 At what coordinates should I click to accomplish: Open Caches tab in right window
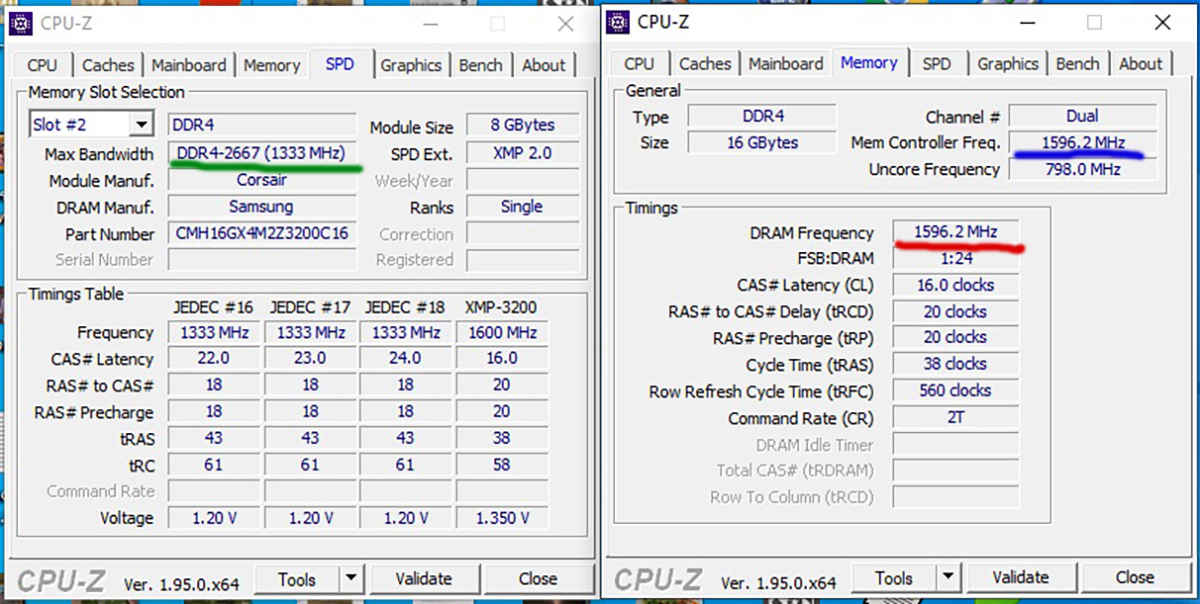coord(705,63)
